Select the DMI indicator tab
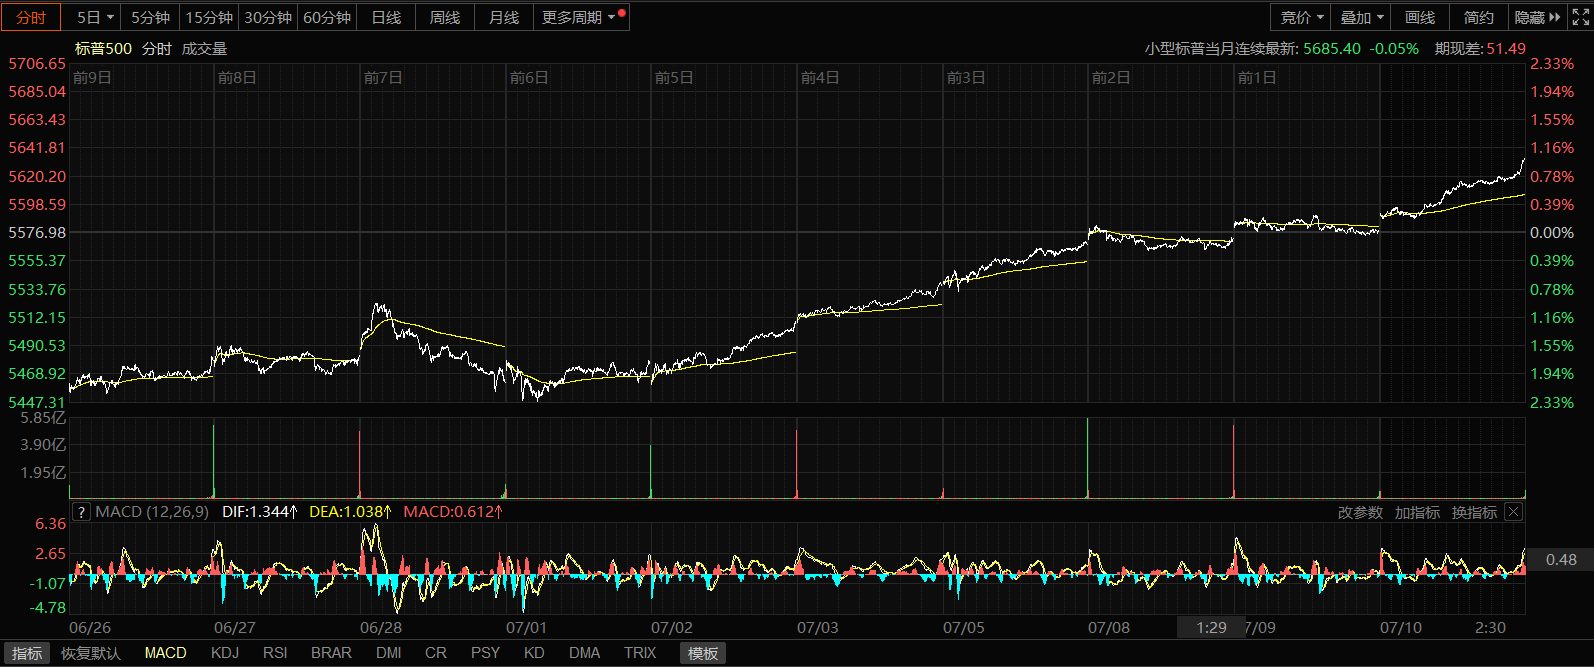The width and height of the screenshot is (1594, 667). pos(389,653)
